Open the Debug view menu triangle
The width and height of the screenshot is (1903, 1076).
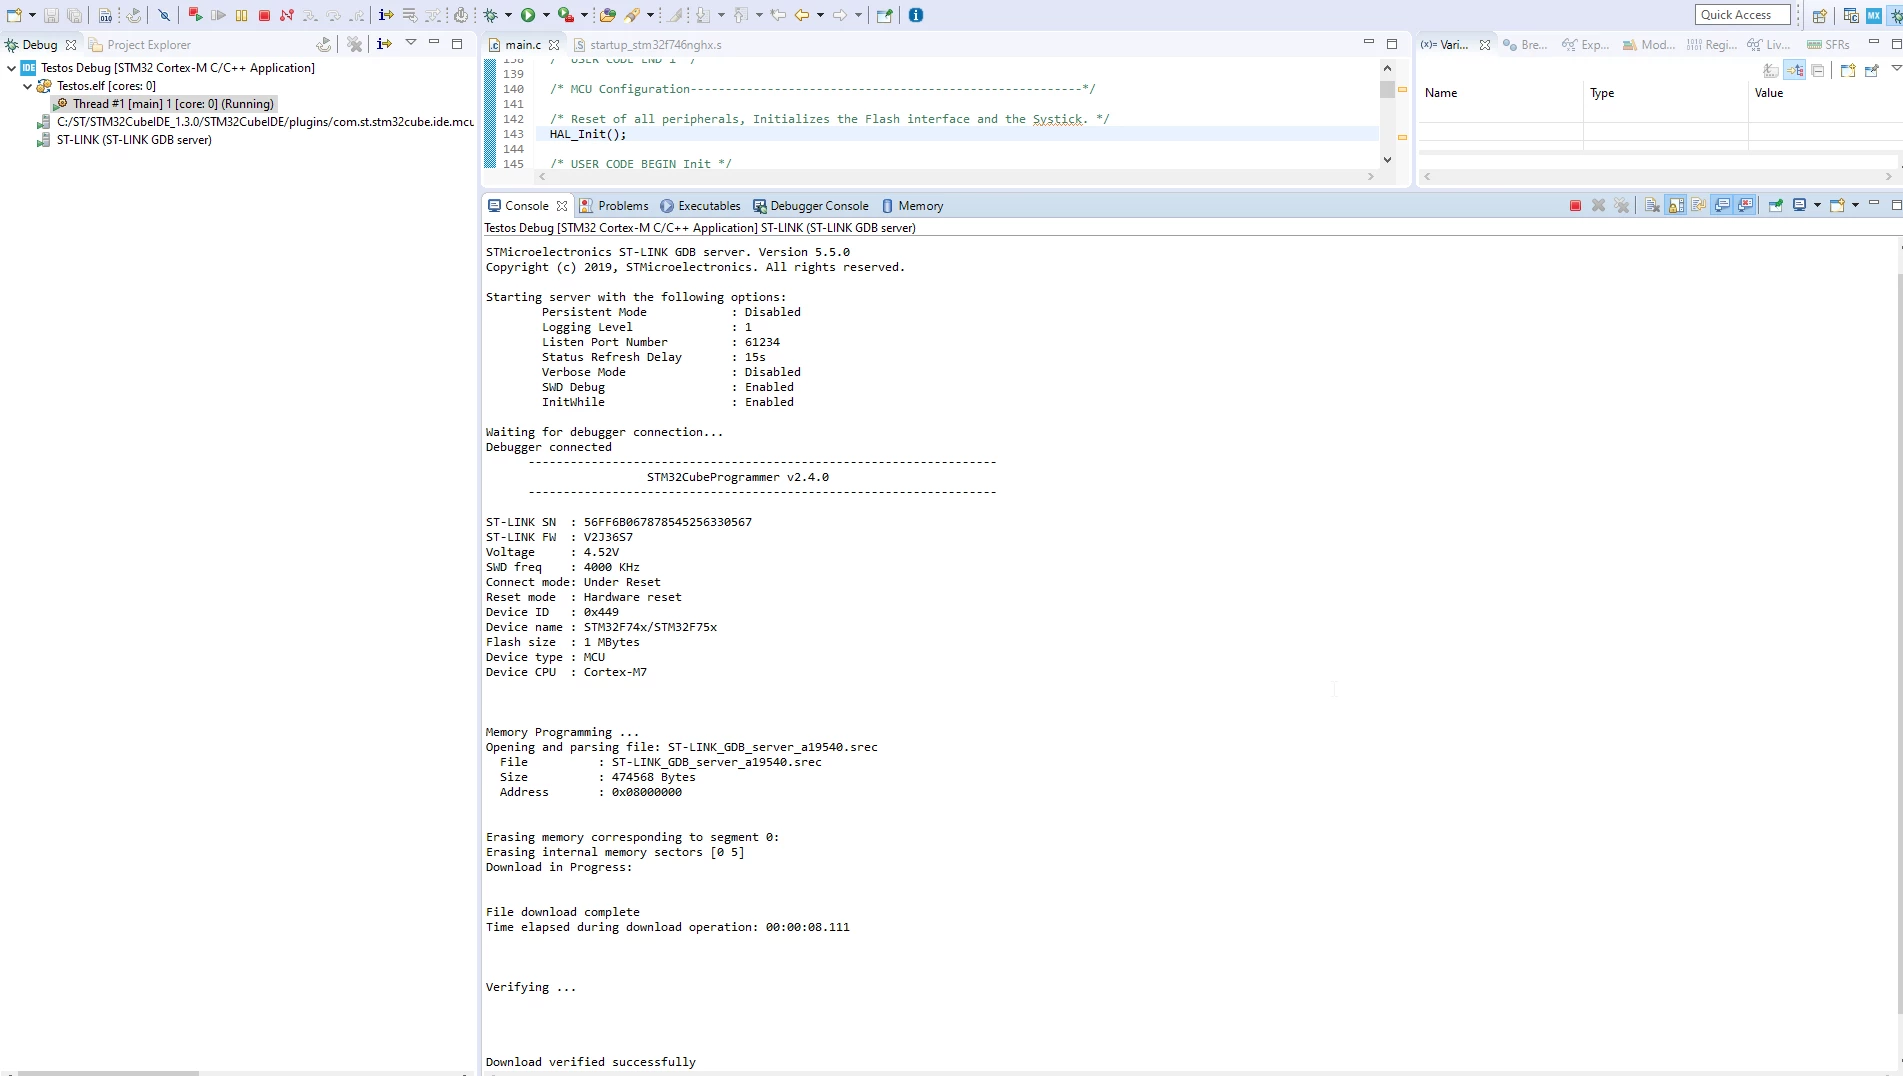[x=410, y=43]
